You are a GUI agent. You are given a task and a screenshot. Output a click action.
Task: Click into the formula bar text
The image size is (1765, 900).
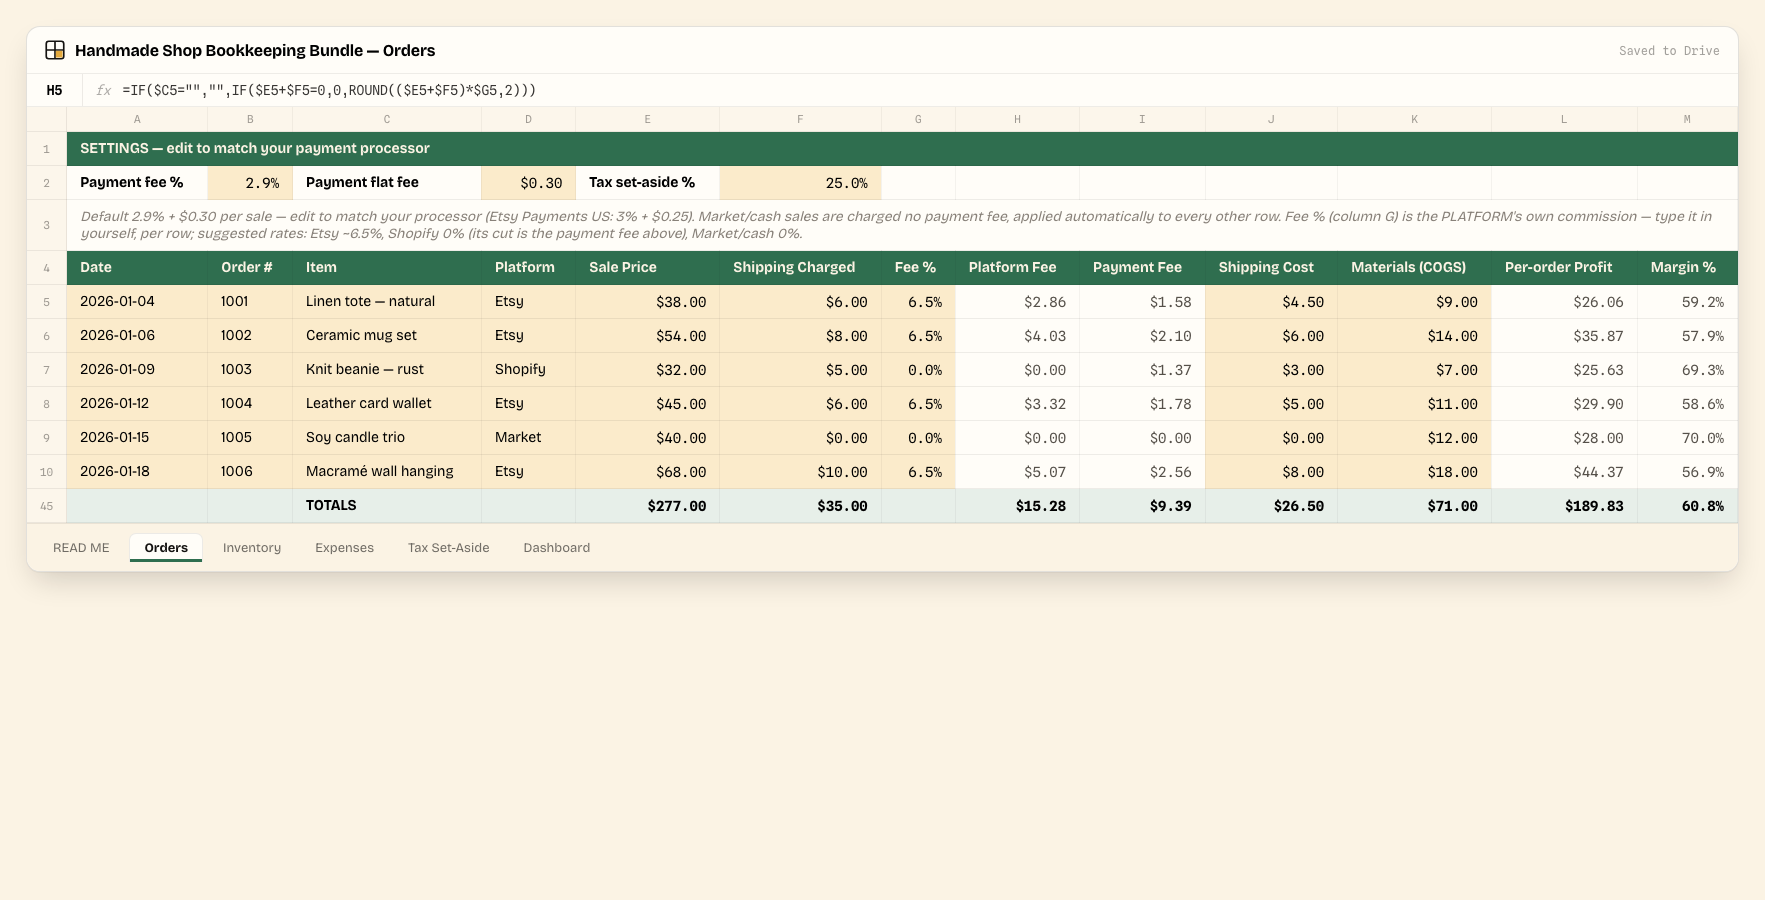(x=329, y=90)
